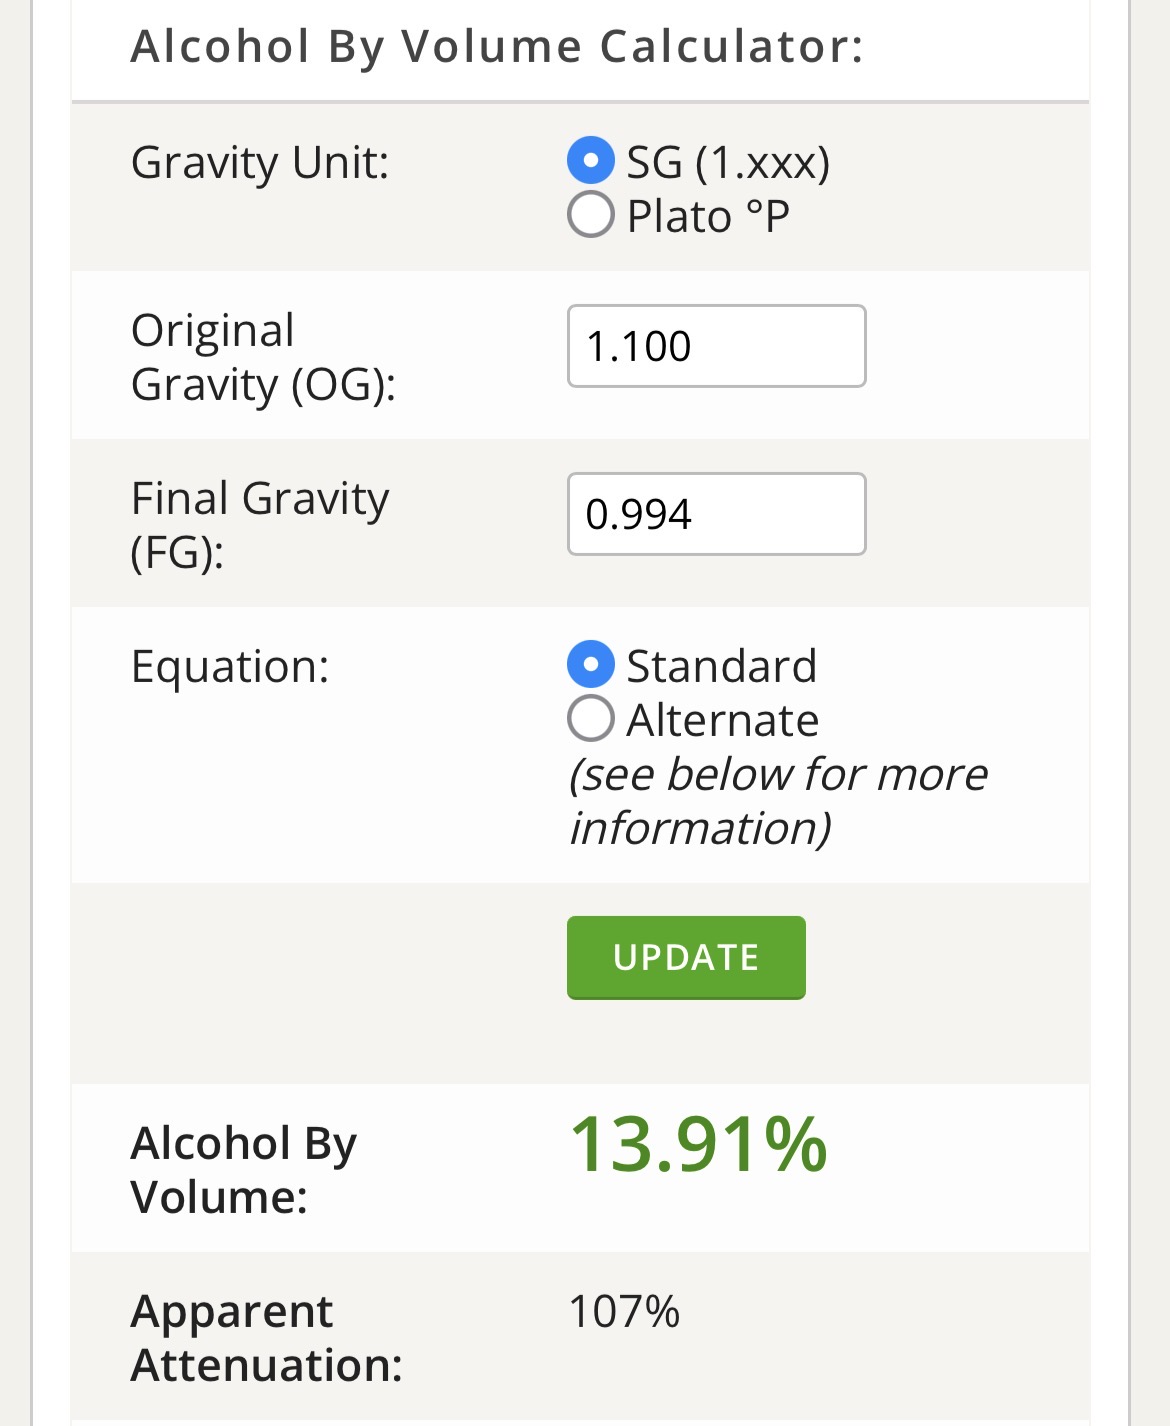The width and height of the screenshot is (1170, 1426).
Task: Click the Original Gravity input showing 1.100
Action: pos(716,346)
